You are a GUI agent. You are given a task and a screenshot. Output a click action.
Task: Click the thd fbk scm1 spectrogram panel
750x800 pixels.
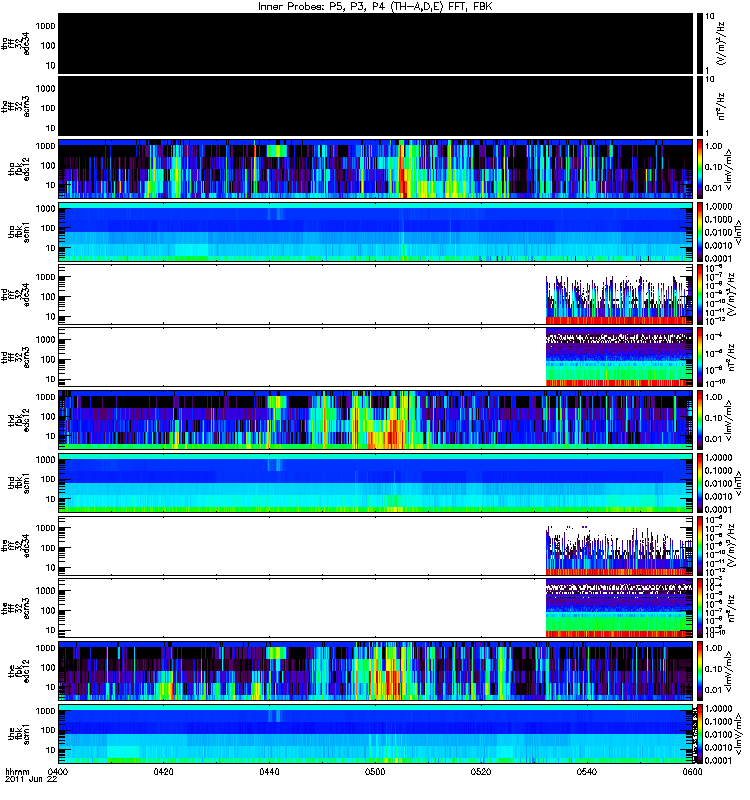tap(376, 483)
